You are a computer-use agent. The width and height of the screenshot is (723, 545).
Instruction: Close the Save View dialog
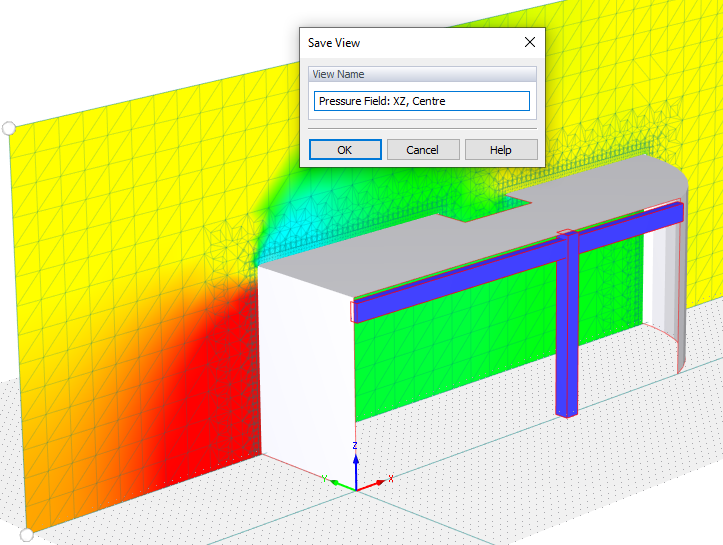(x=530, y=42)
